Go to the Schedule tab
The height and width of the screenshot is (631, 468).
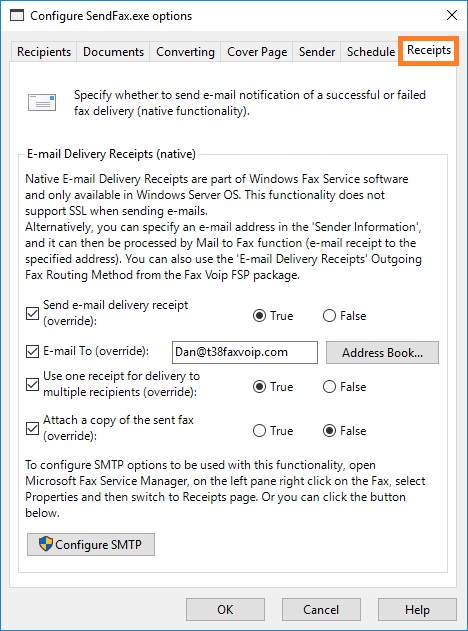click(x=370, y=52)
